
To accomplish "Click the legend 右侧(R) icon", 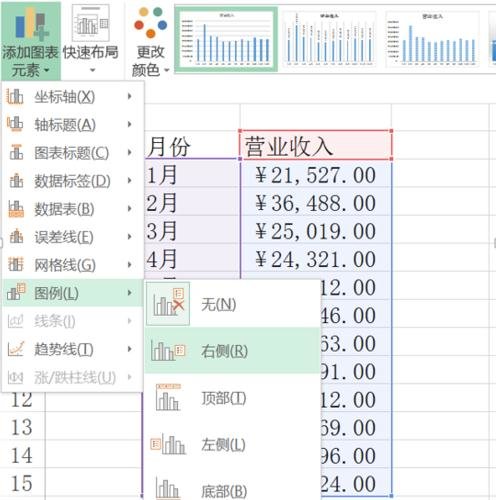I will coord(168,351).
